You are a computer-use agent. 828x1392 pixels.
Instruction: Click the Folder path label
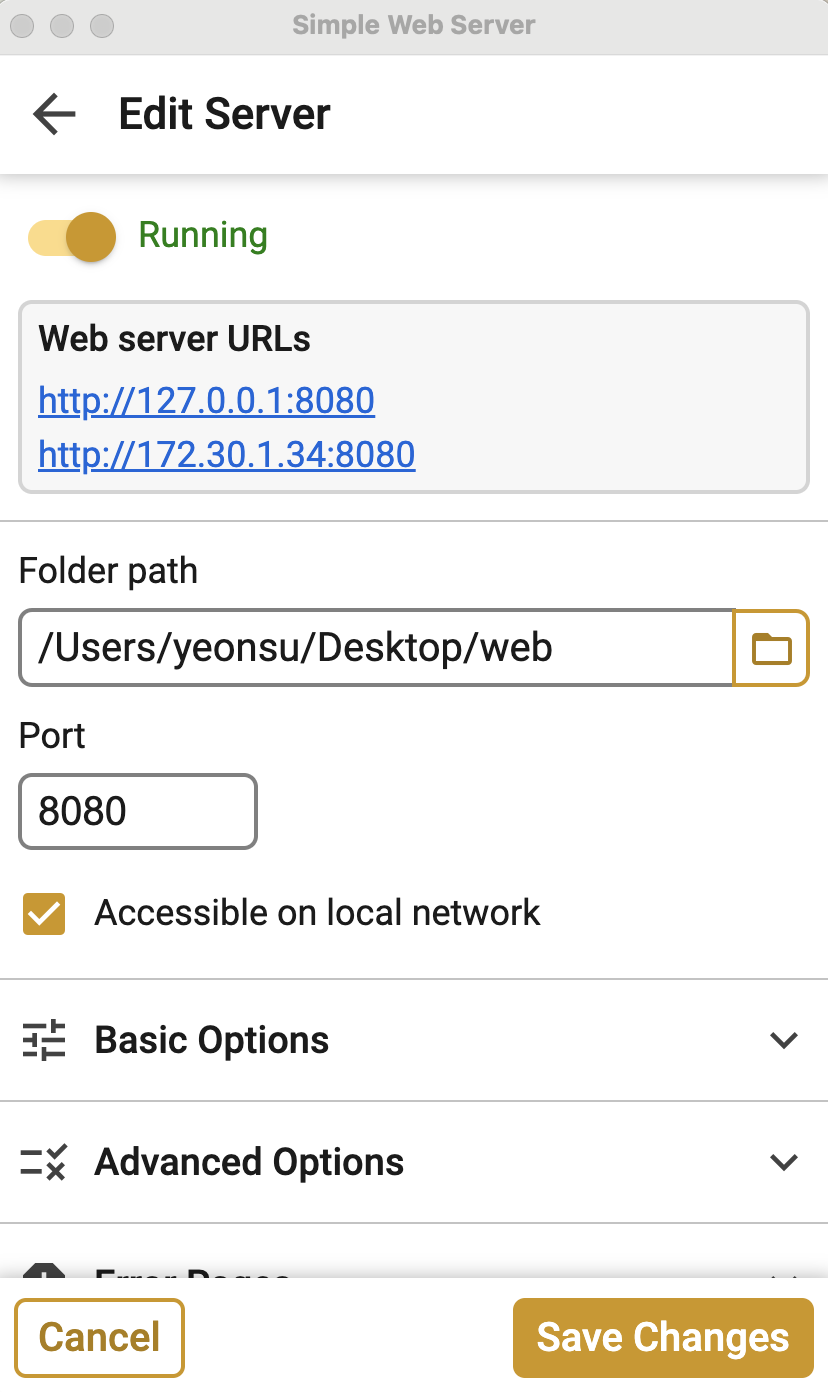pyautogui.click(x=108, y=571)
